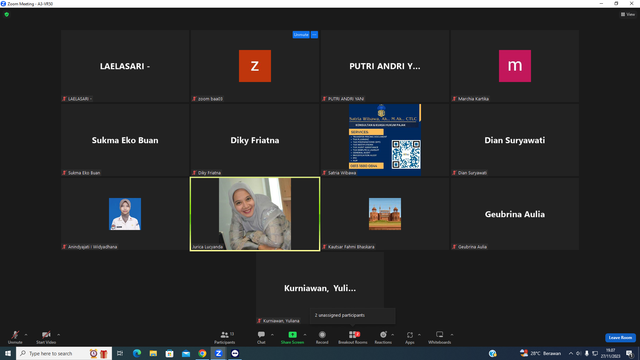Click the Get Help icon in the tray
The image size is (640, 360).
pyautogui.click(x=493, y=353)
